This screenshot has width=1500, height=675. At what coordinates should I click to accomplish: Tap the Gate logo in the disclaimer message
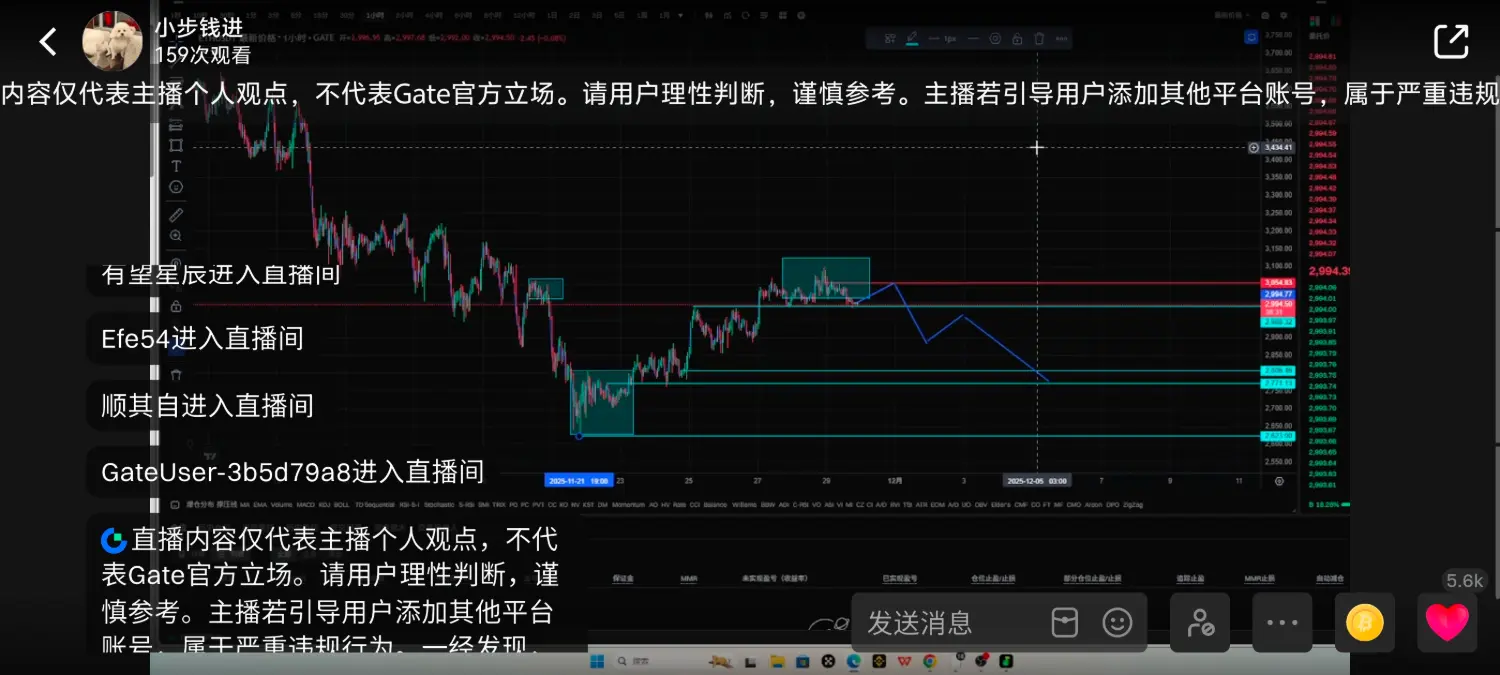click(114, 540)
